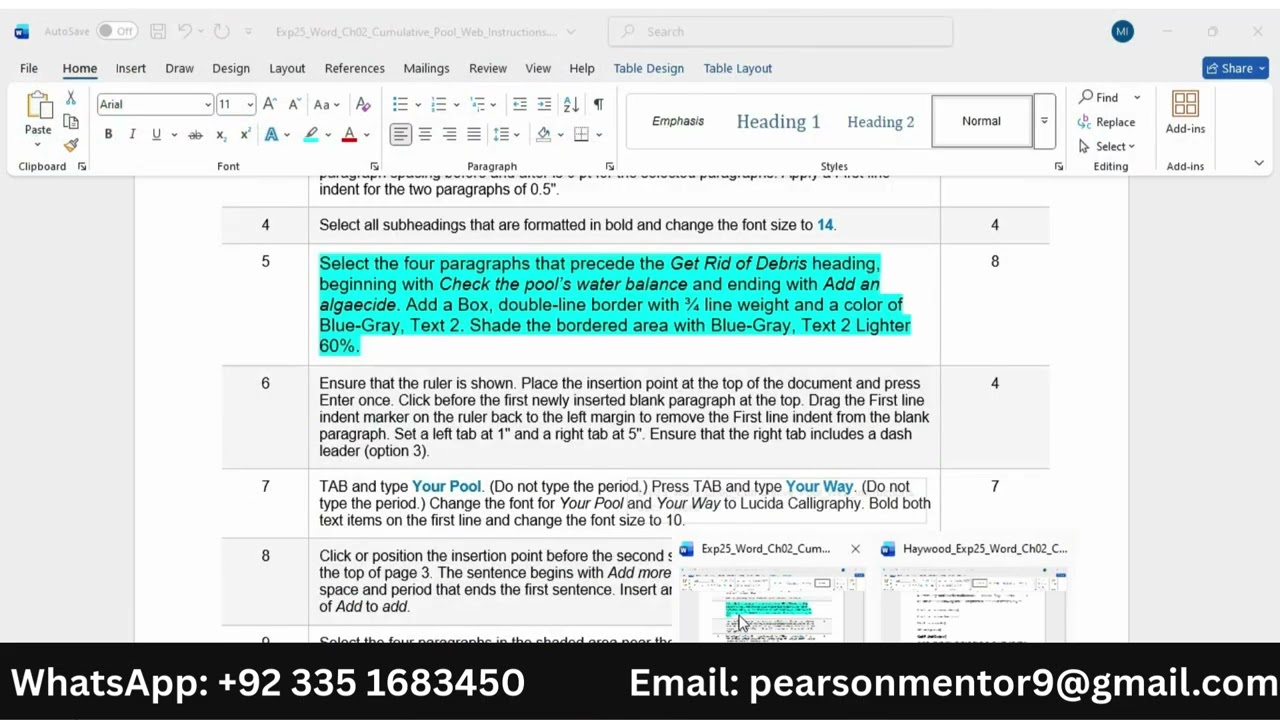Undo the last action
The image size is (1280, 720).
187,32
